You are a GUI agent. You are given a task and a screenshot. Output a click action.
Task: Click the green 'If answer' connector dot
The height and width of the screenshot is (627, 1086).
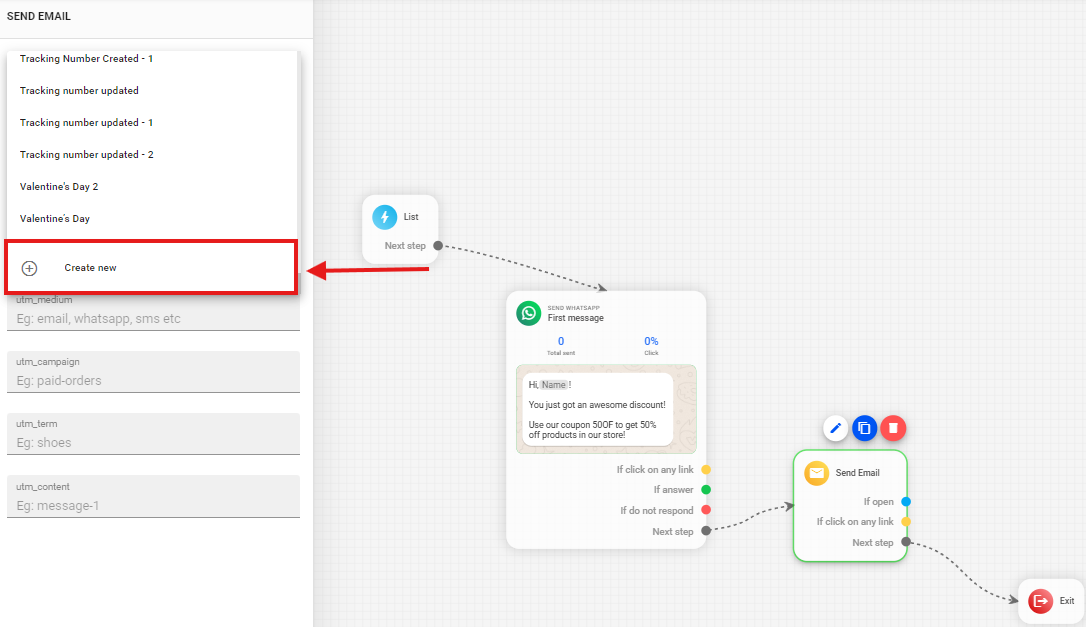(x=706, y=490)
